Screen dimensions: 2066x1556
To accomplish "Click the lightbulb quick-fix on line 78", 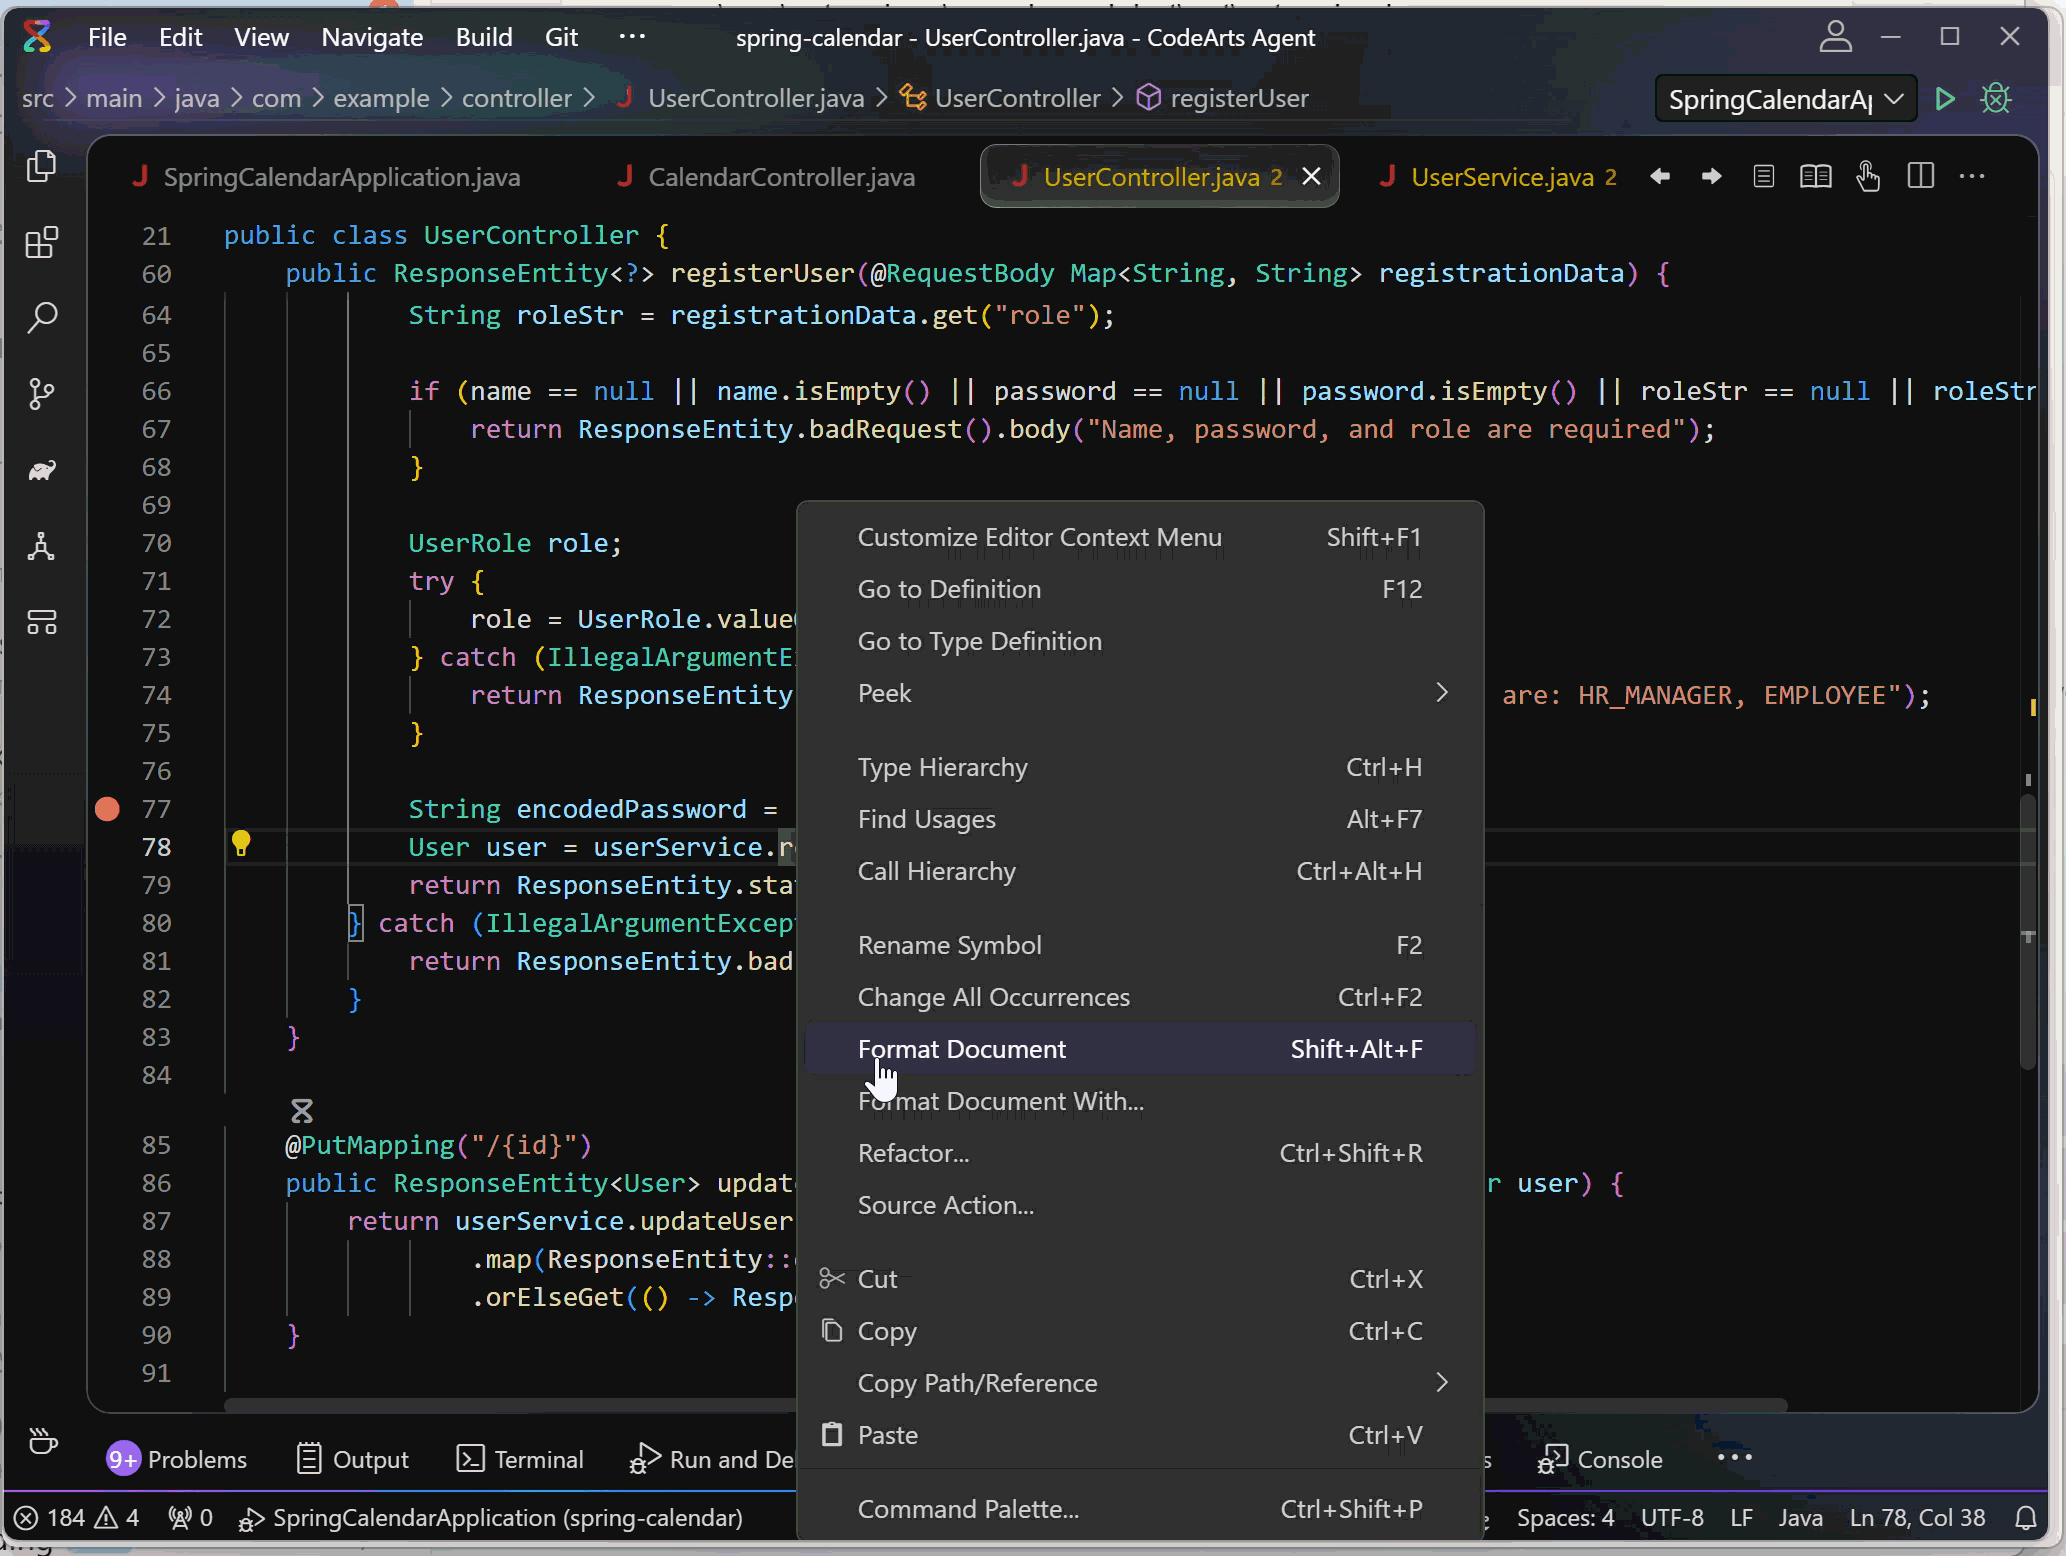I will coord(241,845).
